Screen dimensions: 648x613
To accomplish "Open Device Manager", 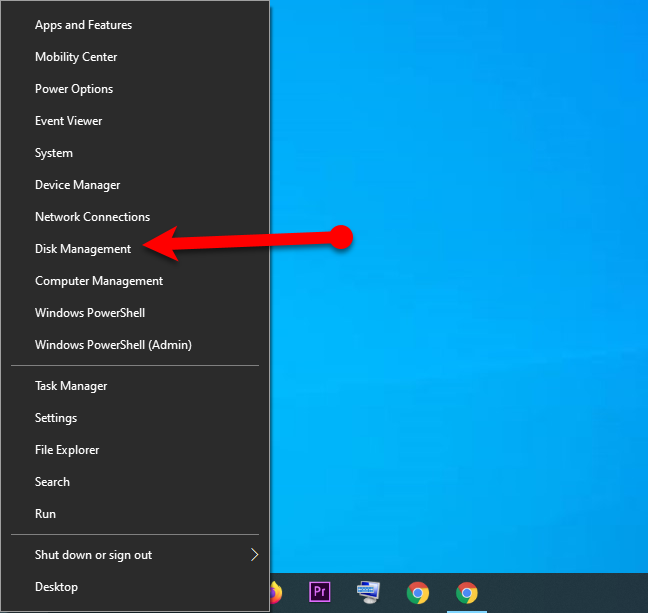I will click(77, 185).
